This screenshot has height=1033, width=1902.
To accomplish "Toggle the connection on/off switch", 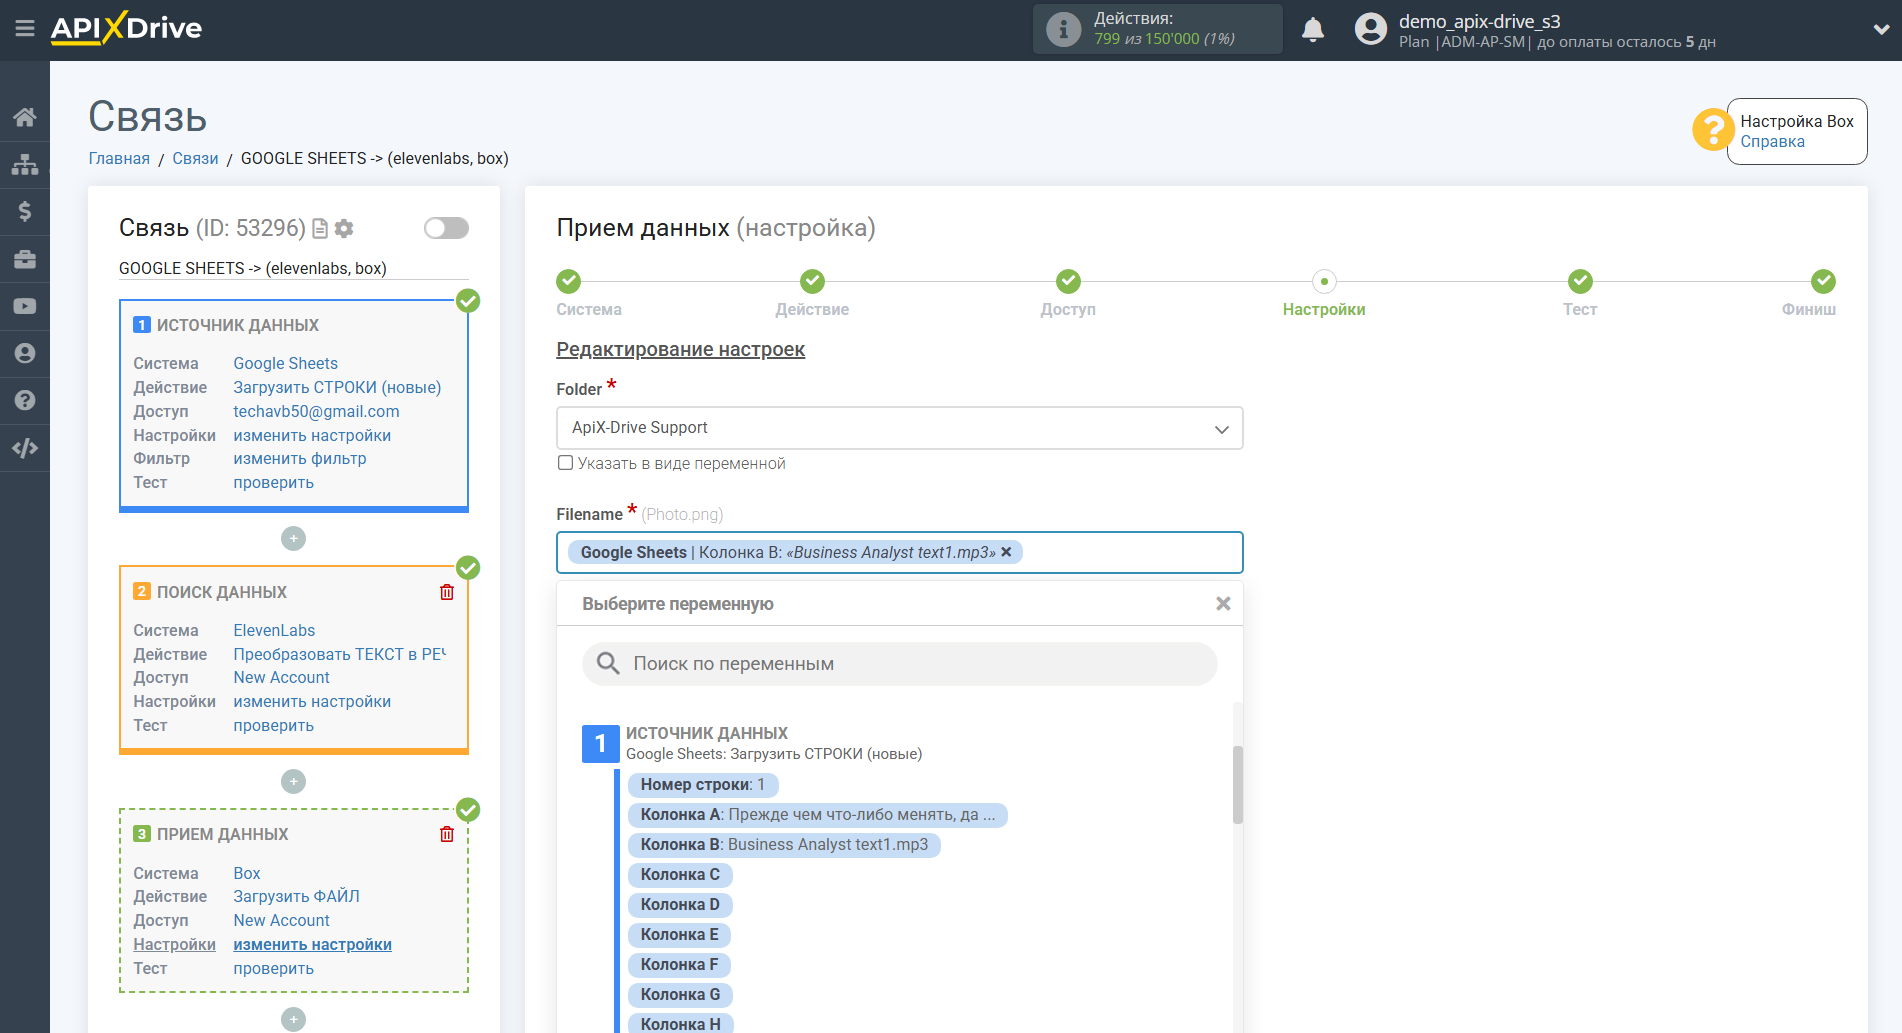I will (446, 228).
